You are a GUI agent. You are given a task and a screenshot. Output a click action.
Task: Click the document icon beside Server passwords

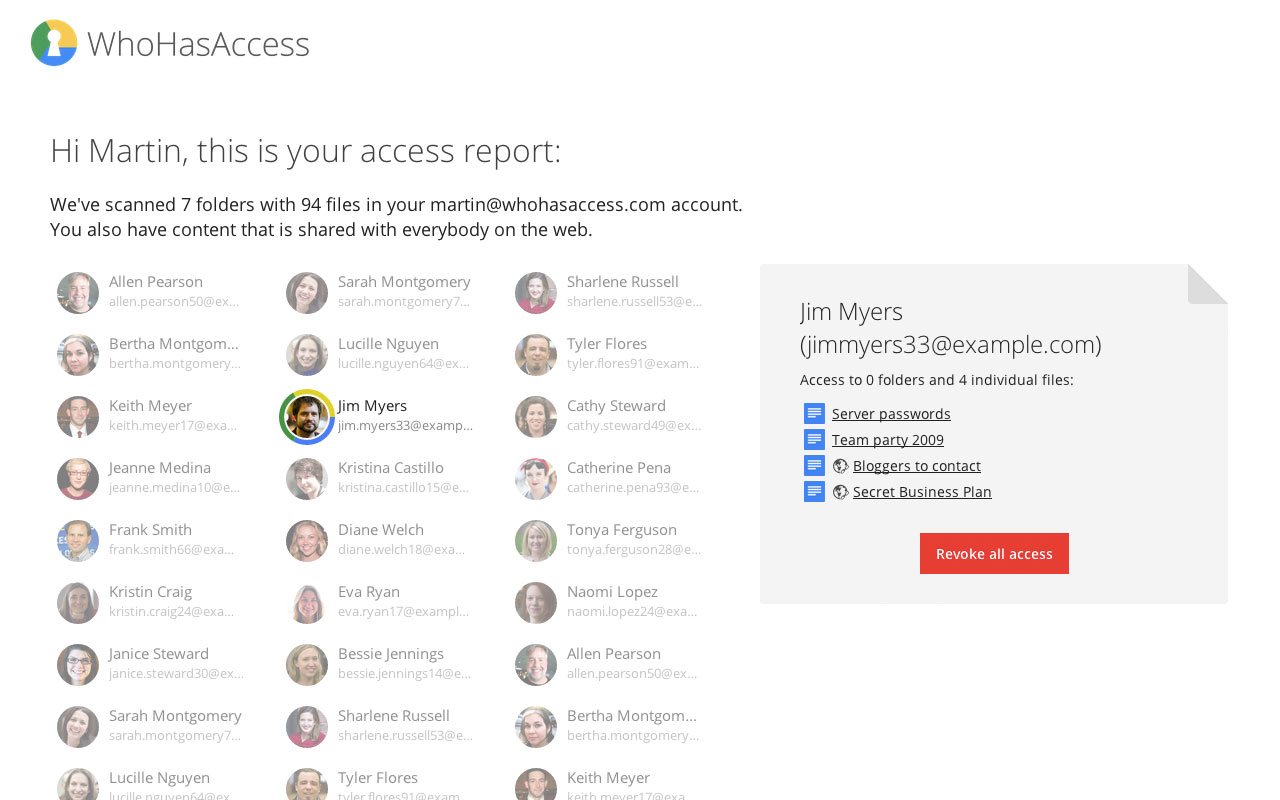point(813,412)
